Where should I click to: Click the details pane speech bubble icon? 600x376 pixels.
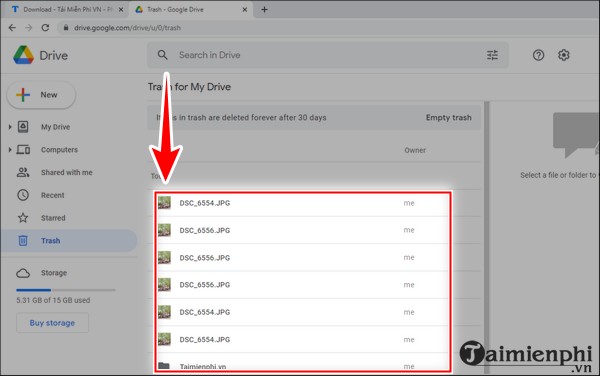(576, 135)
